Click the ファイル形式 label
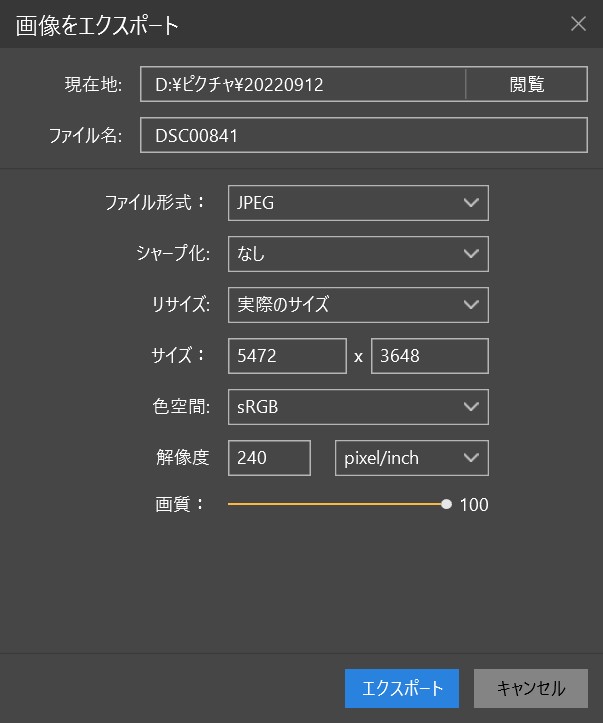 coord(155,203)
